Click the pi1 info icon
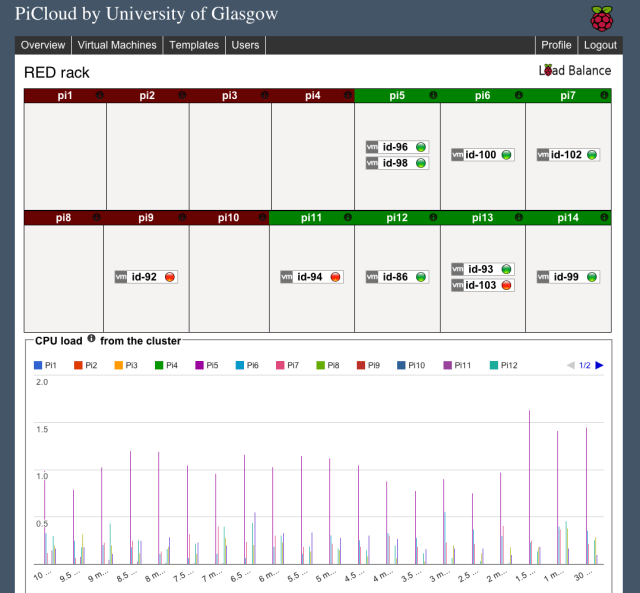Viewport: 640px width, 593px height. tap(100, 95)
